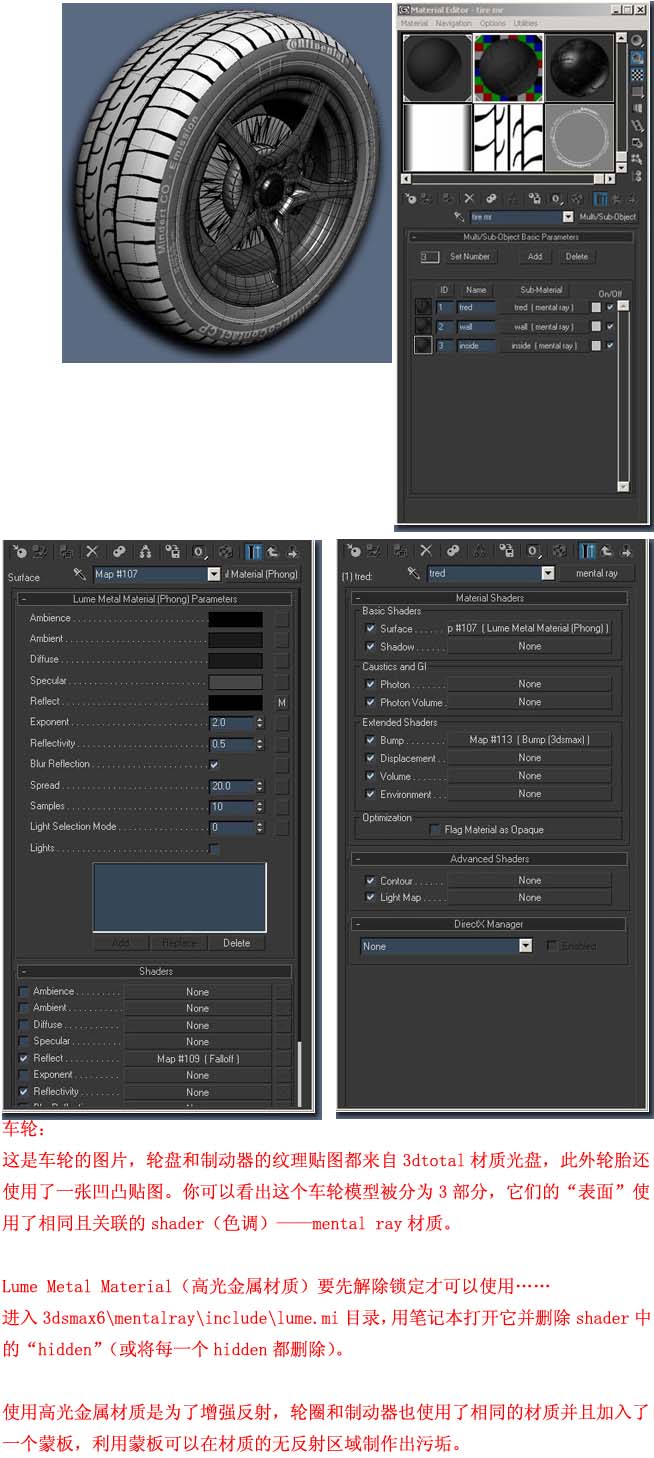Image resolution: width=654 pixels, height=1458 pixels.
Task: Click mental ray material type button
Action: [597, 573]
